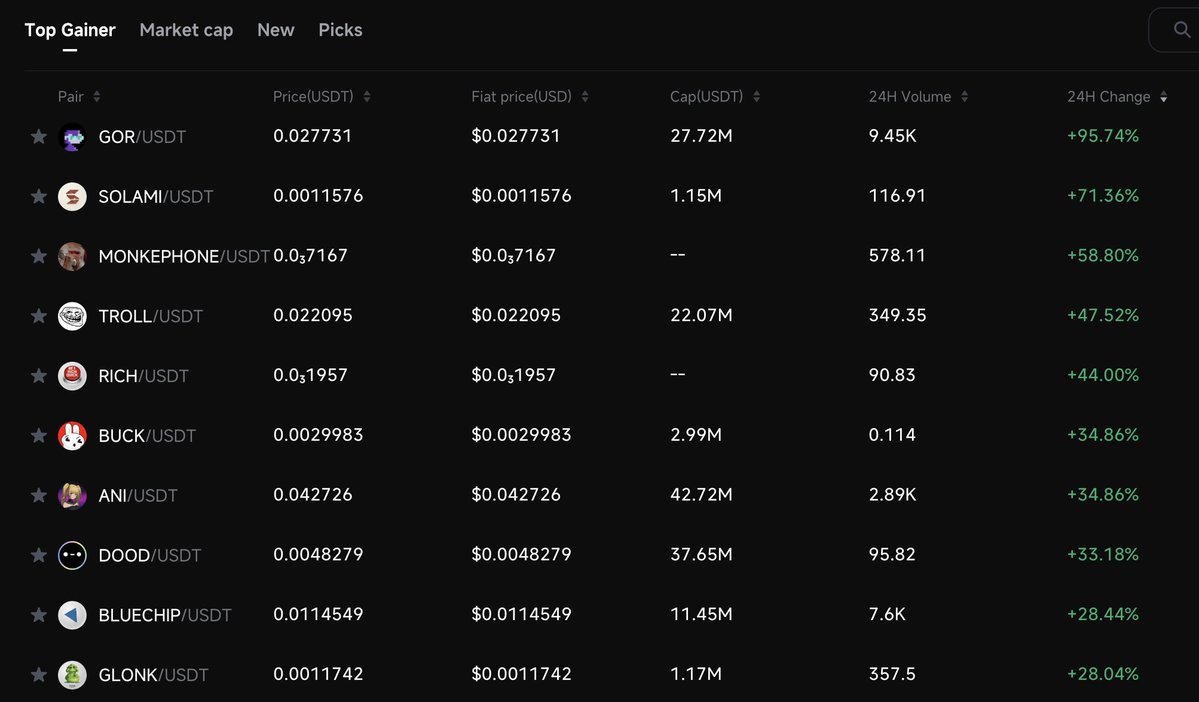Click the 0.0011742 GLONK price
The image size is (1199, 702).
click(318, 674)
